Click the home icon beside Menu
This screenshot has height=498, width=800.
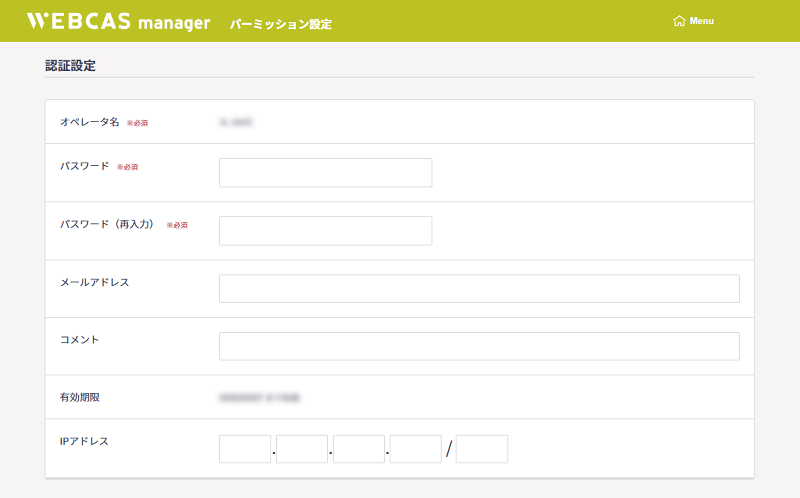pos(679,21)
